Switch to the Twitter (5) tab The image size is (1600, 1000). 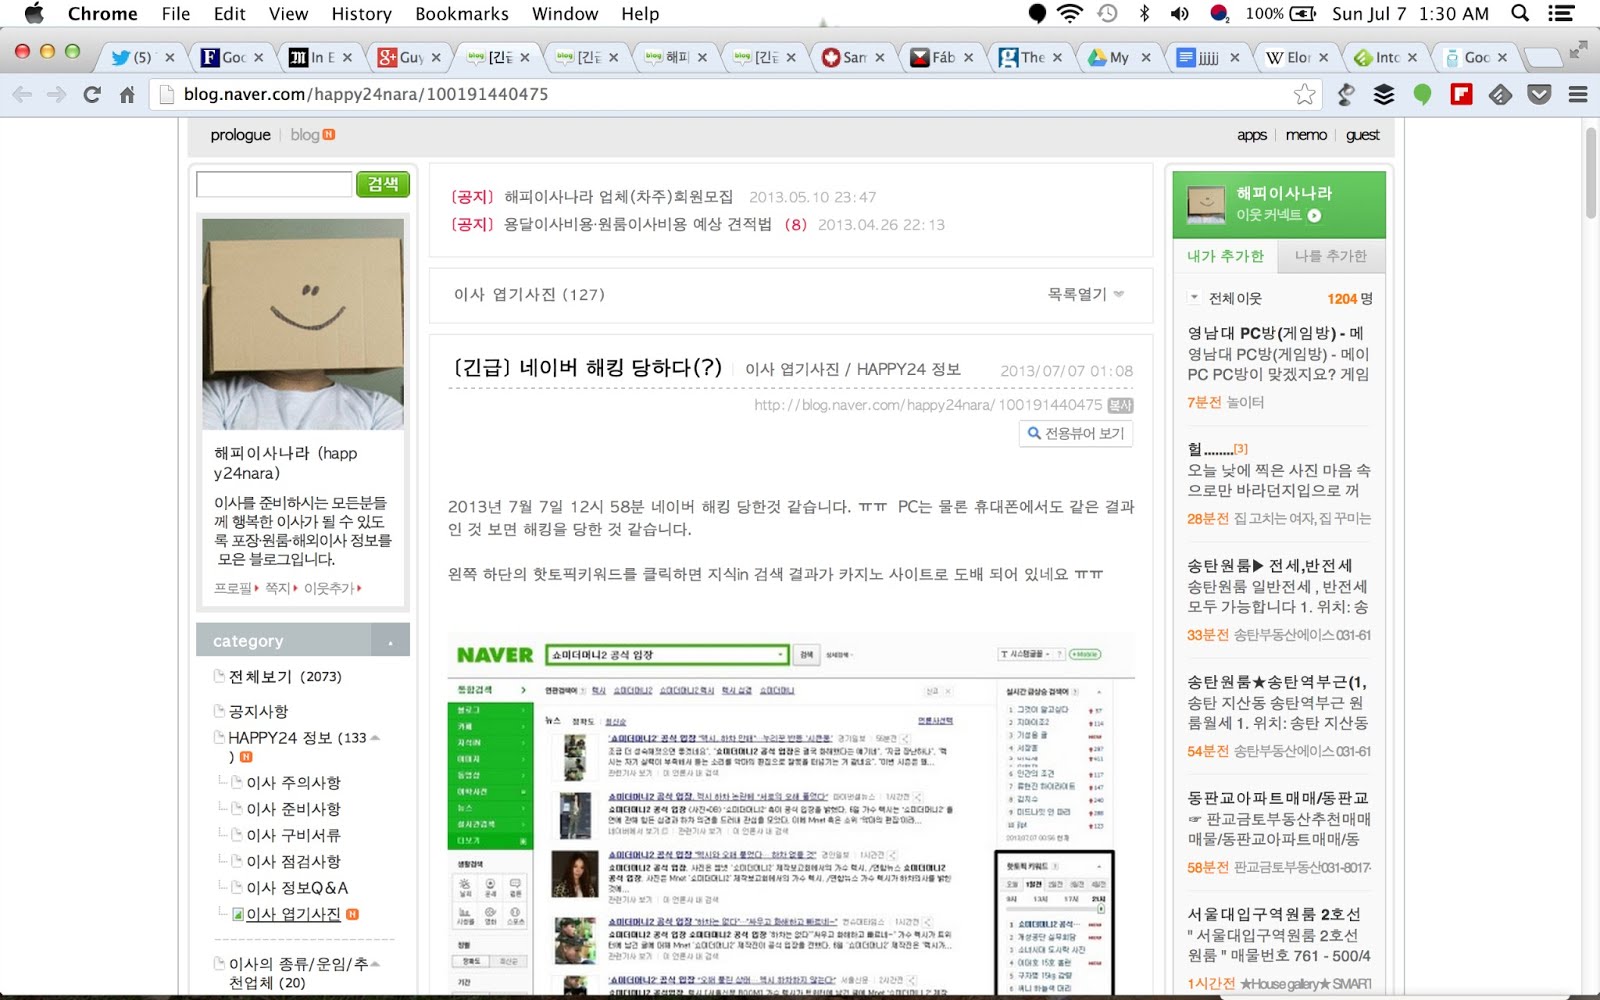pyautogui.click(x=142, y=57)
